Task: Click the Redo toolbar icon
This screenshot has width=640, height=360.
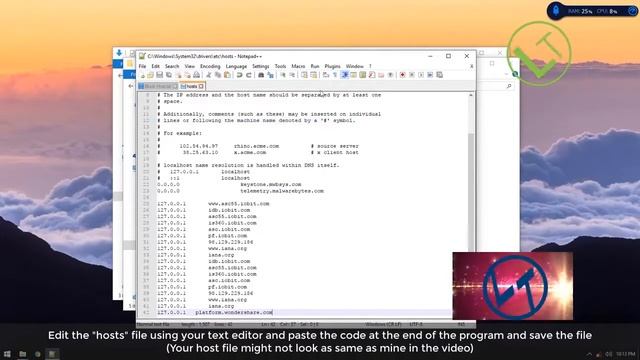Action: point(249,75)
